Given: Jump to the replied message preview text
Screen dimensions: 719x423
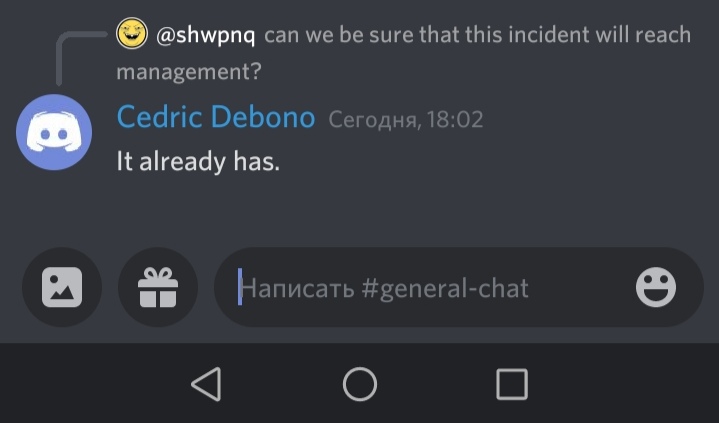Looking at the screenshot, I should [404, 53].
